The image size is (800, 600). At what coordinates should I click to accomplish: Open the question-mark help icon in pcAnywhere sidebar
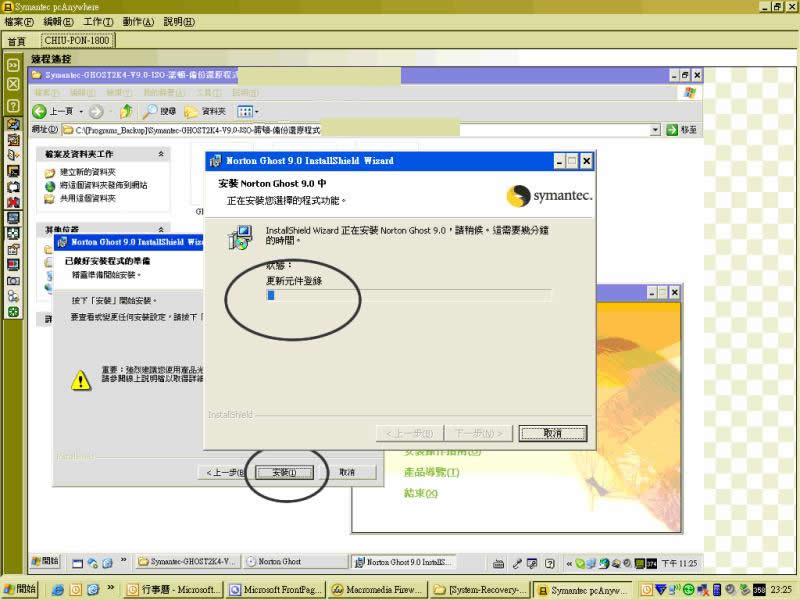13,106
